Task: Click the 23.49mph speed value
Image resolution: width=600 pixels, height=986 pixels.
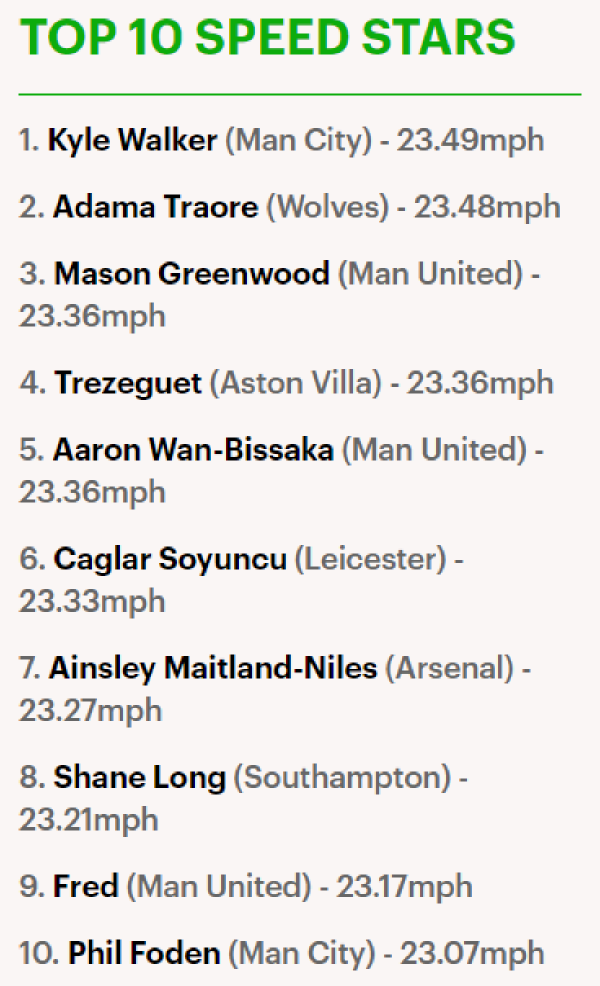Action: point(470,141)
